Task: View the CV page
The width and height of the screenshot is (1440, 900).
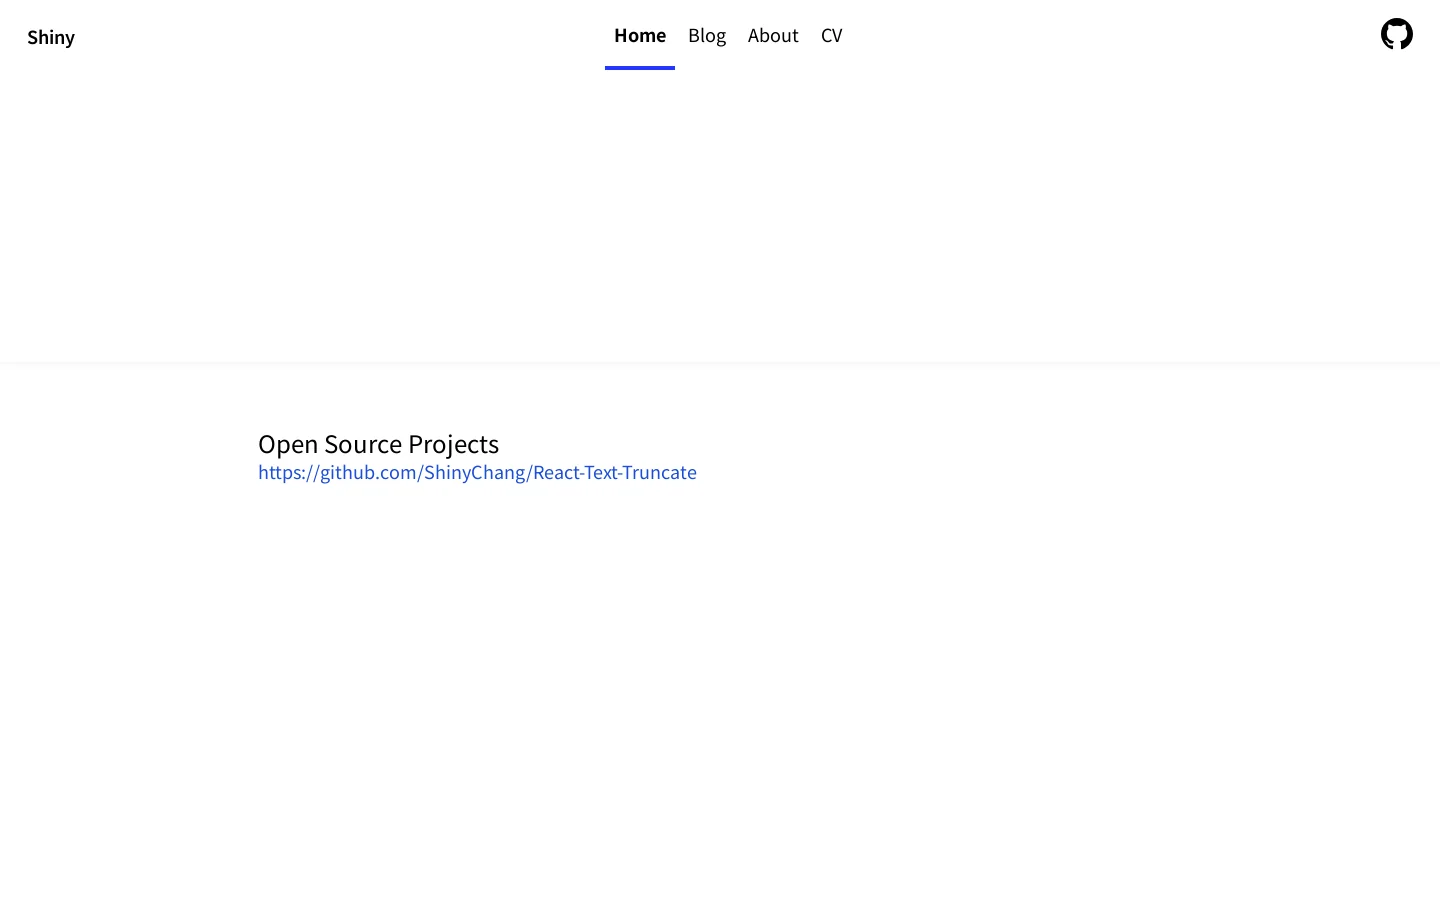Action: (832, 36)
